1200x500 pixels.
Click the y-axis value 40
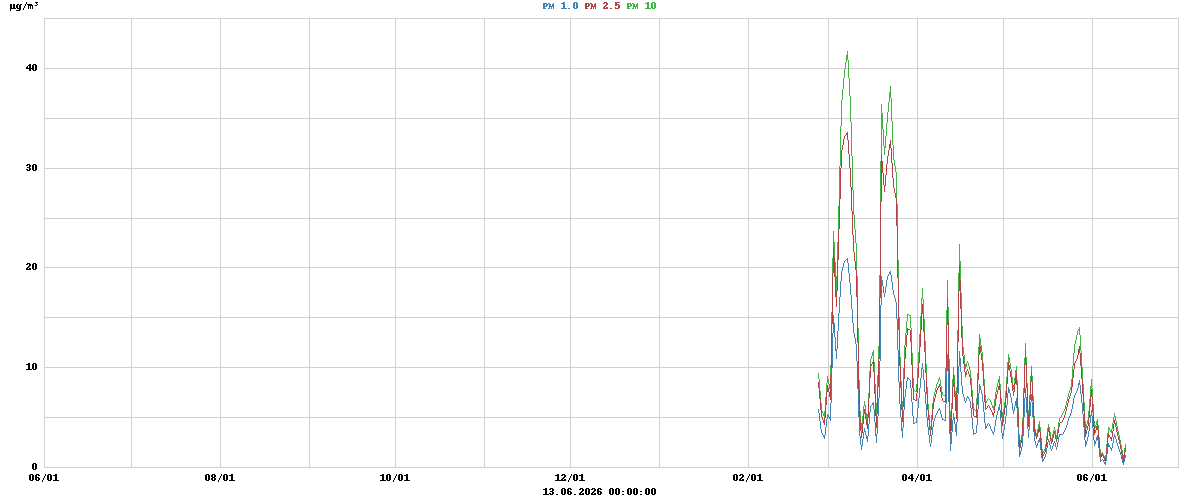(32, 68)
